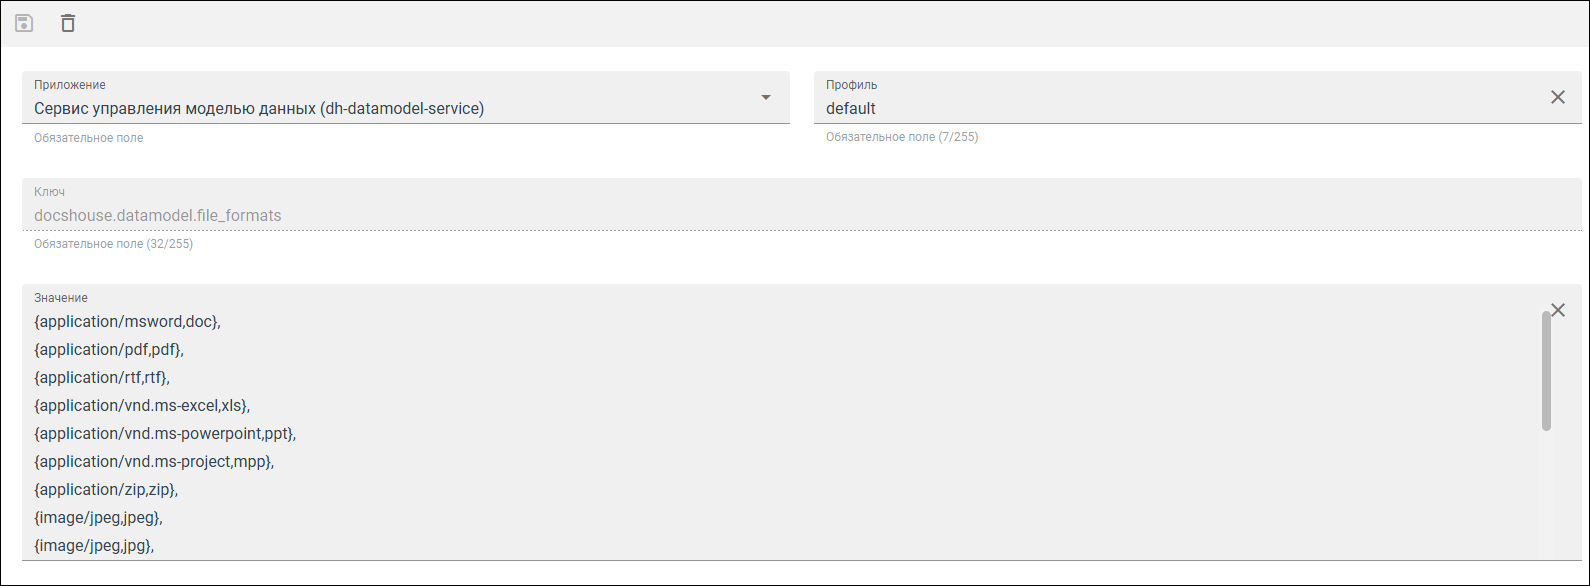Viewport: 1590px width, 586px height.
Task: Place cursor on the application/rtf,rtf line
Action: pyautogui.click(x=102, y=377)
